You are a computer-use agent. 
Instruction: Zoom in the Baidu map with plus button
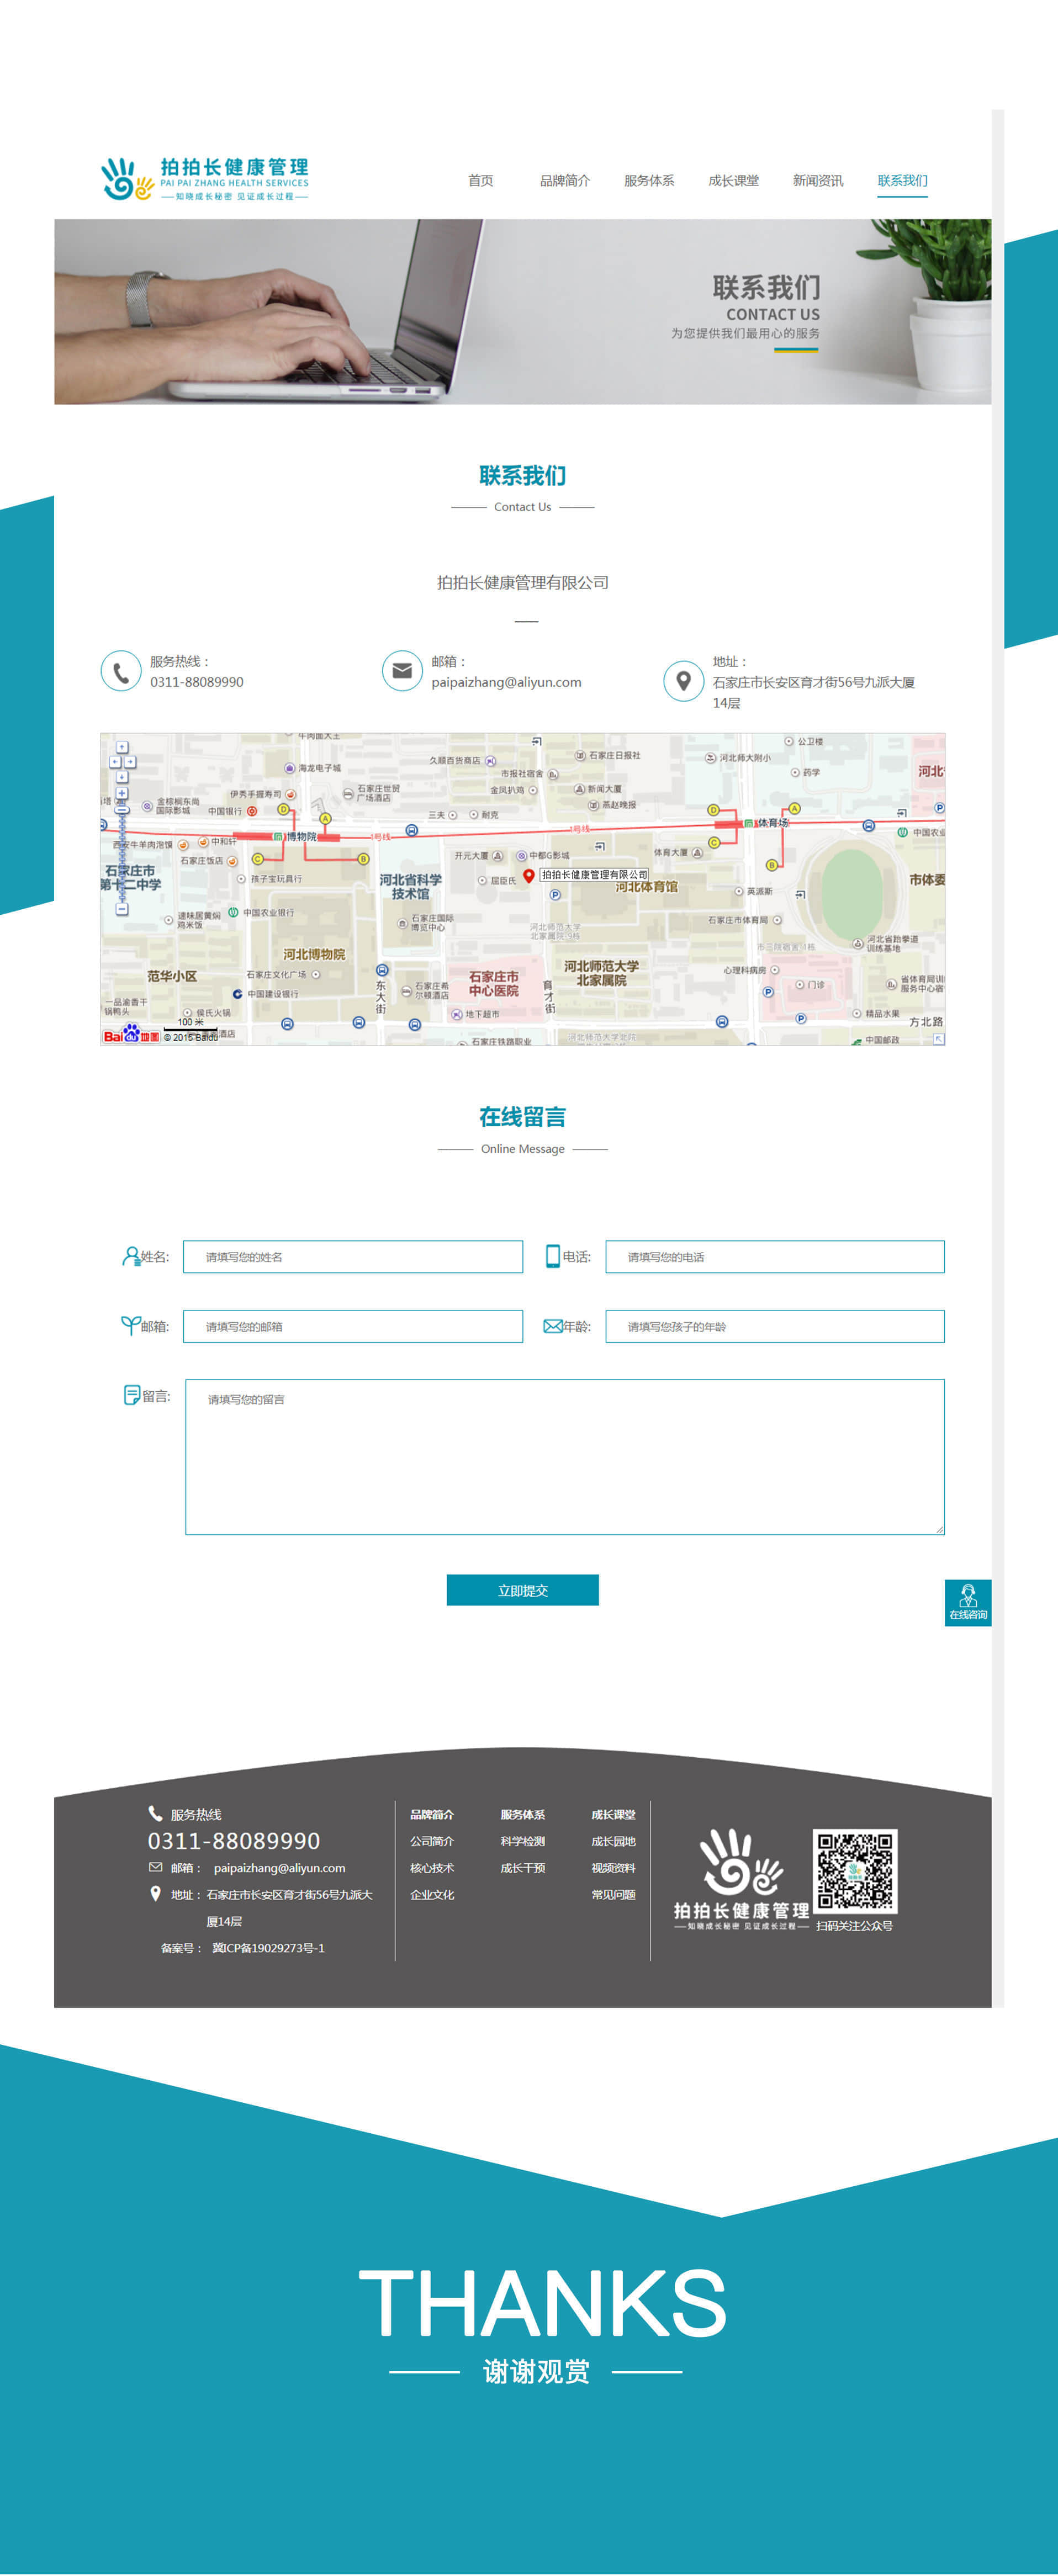(x=122, y=793)
